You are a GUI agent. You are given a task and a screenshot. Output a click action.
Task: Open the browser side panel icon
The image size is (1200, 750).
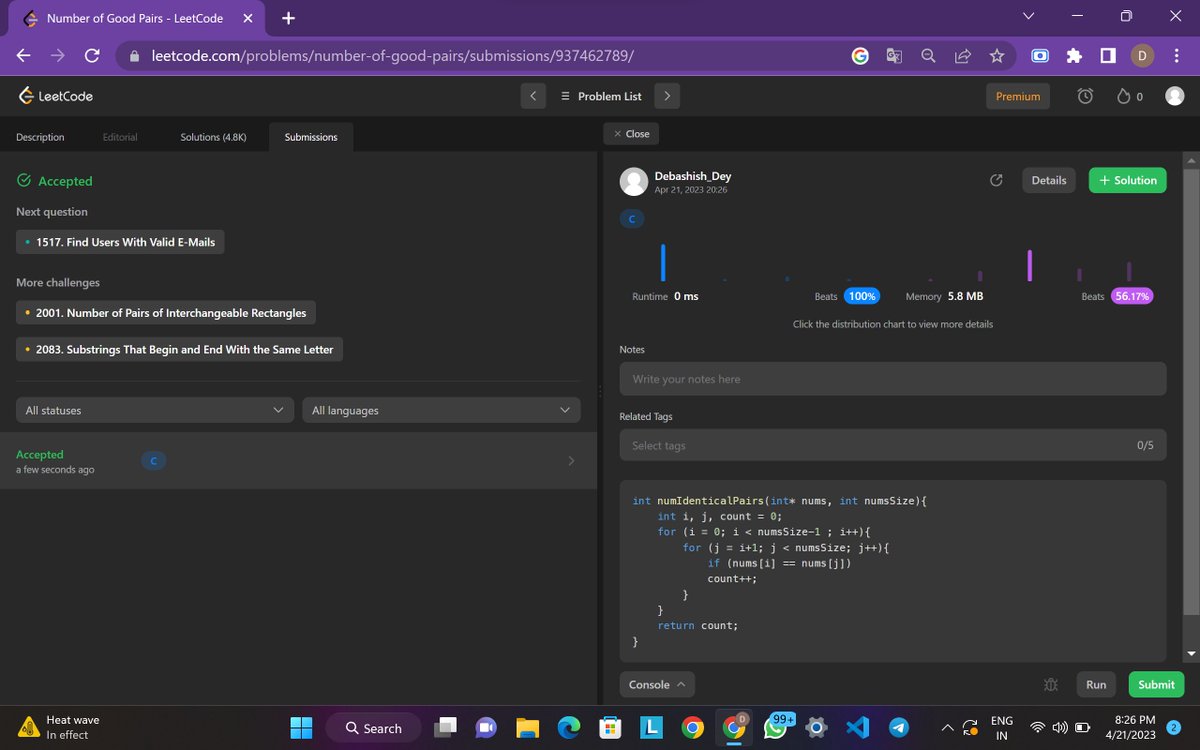tap(1108, 56)
